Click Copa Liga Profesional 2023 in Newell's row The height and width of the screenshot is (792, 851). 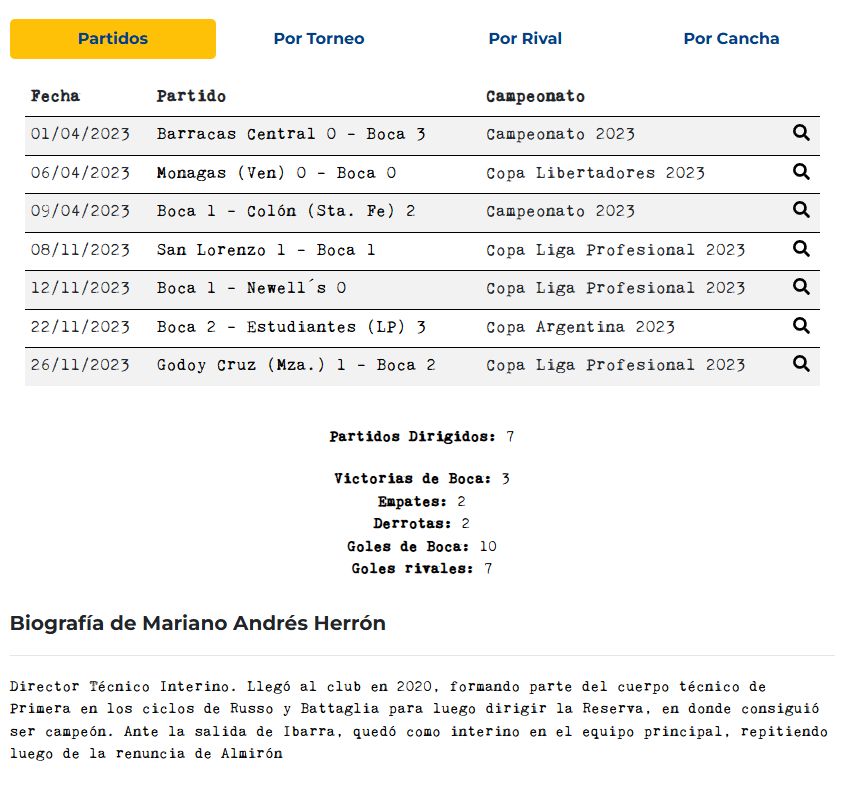tap(615, 288)
